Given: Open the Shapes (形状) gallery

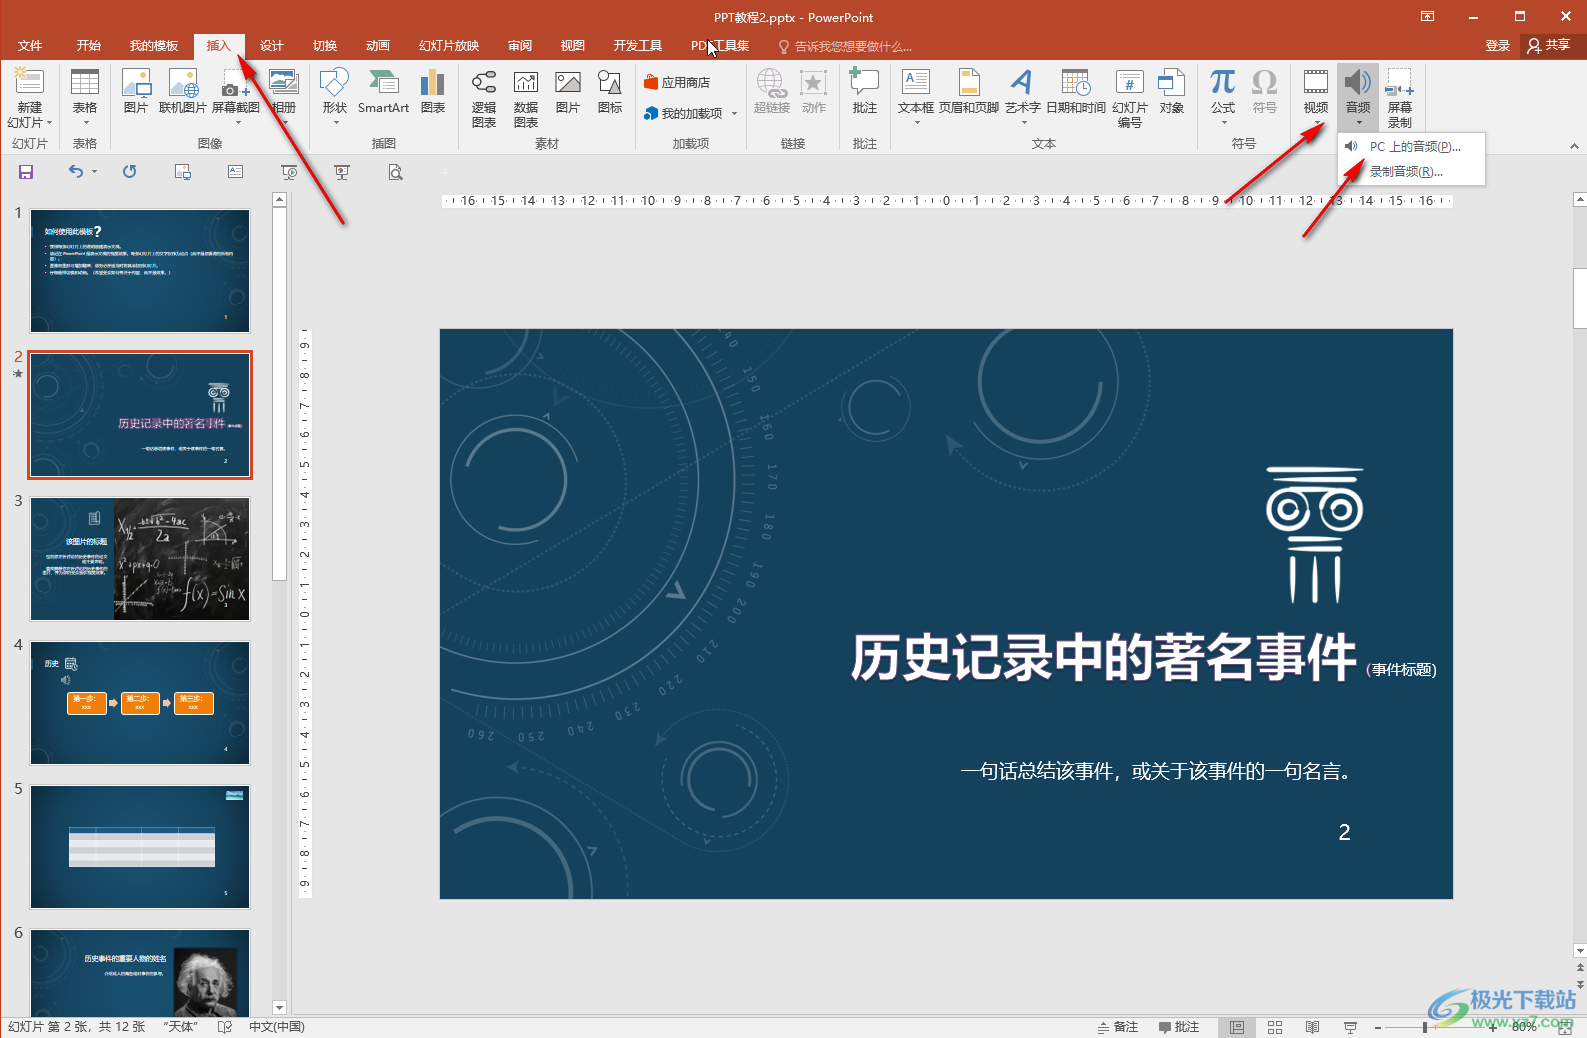Looking at the screenshot, I should (334, 96).
